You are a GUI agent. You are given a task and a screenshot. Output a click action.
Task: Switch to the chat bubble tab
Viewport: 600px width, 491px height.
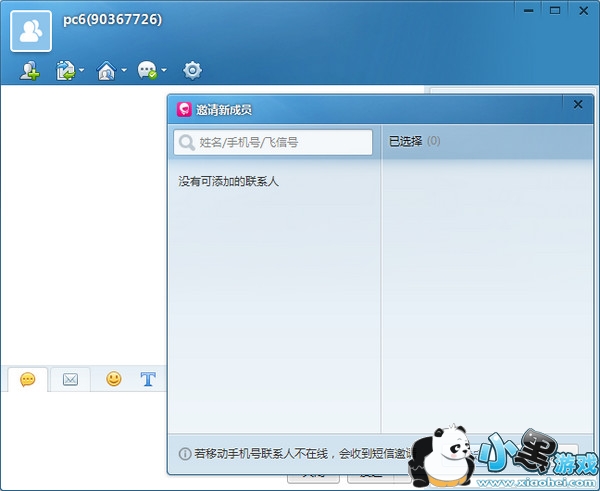pyautogui.click(x=28, y=380)
